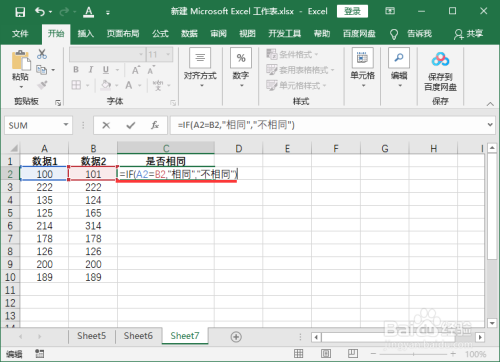Click the 保存到百度网盘 cloud icon
The image size is (500, 362).
(x=440, y=59)
